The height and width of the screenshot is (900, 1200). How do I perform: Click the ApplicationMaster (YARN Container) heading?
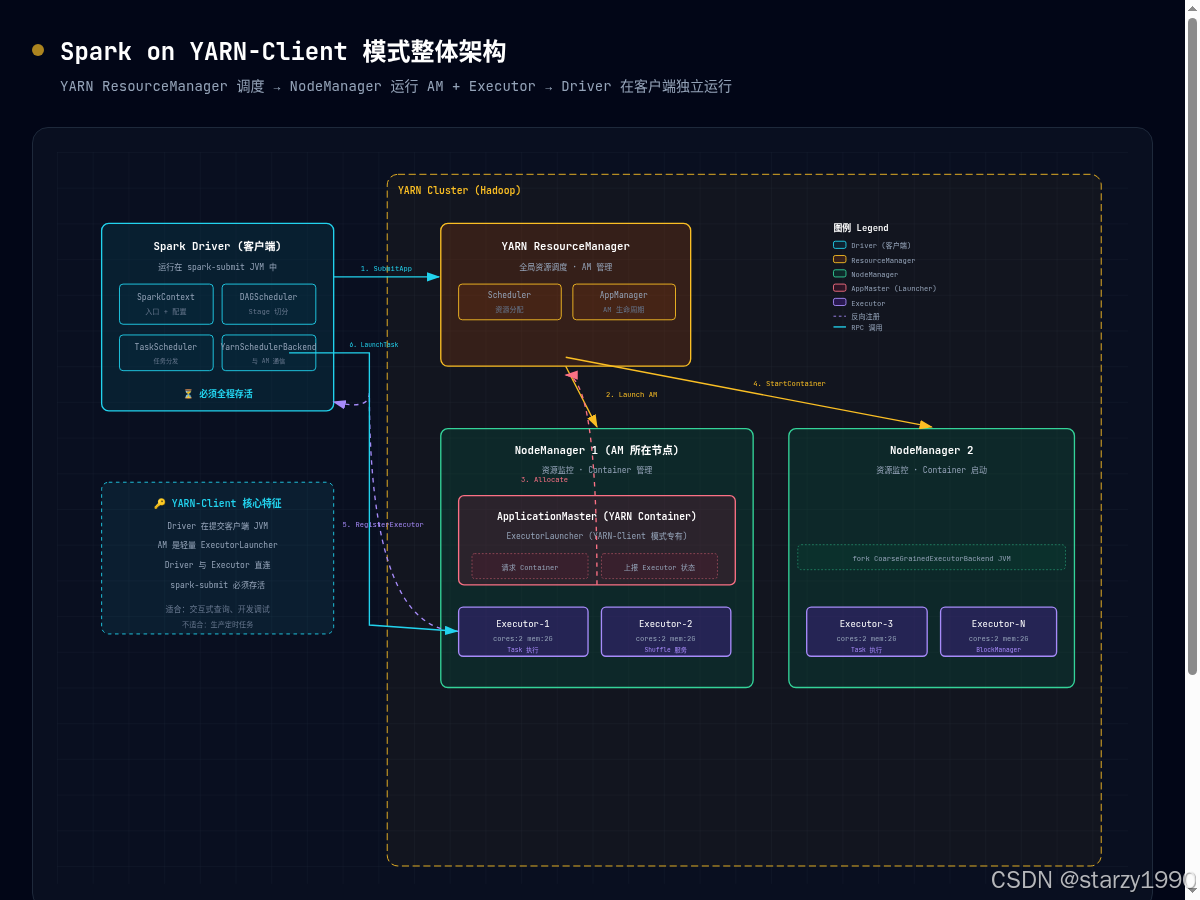pyautogui.click(x=597, y=517)
